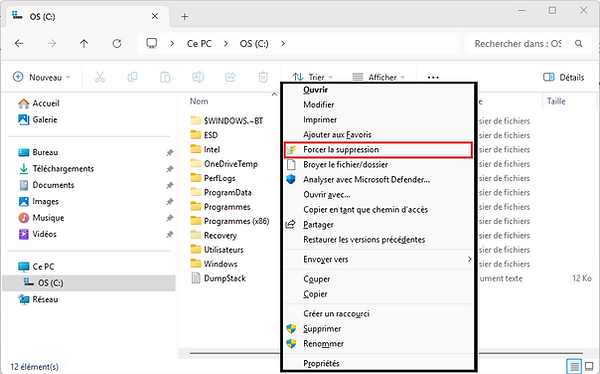The width and height of the screenshot is (600, 374).
Task: Click pin icon next to Documents
Action: [x=170, y=185]
